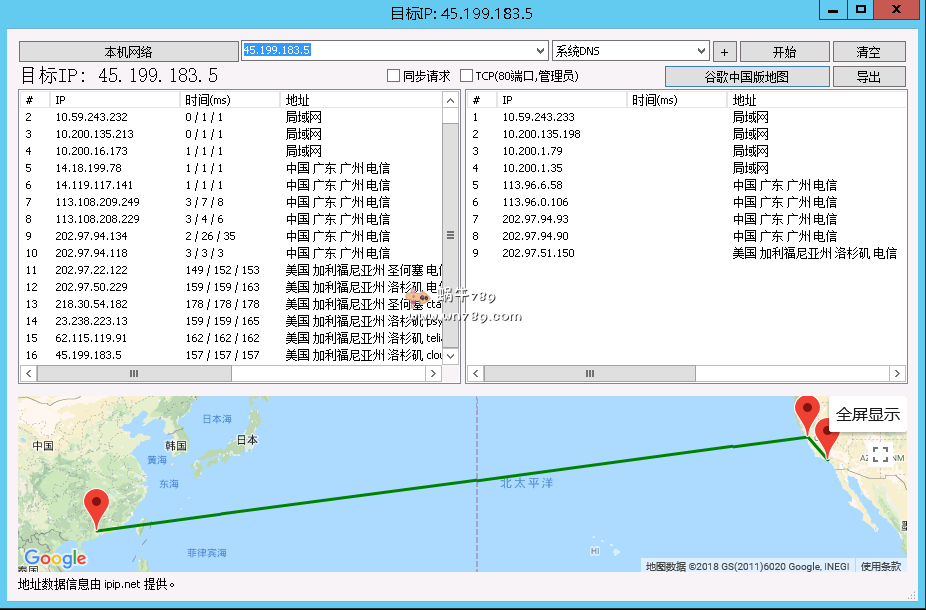Toggle the TCP(80端口,管理员) checkbox
The image size is (926, 610).
coord(466,76)
